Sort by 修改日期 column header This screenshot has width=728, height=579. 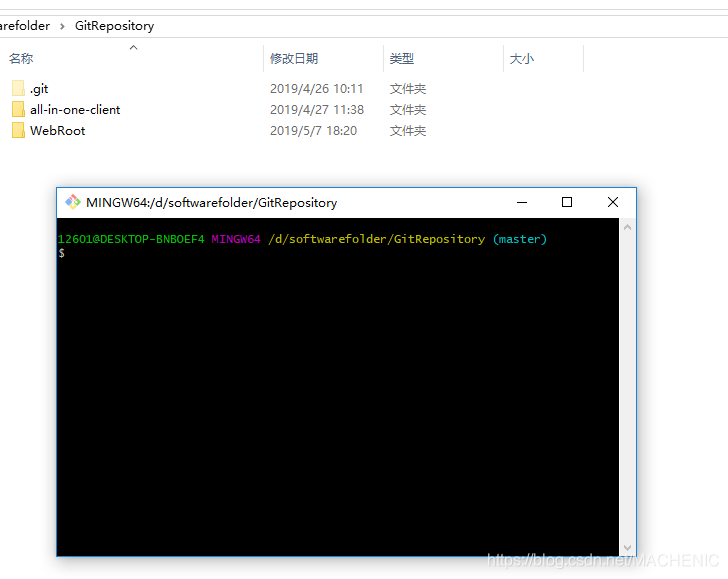point(294,59)
